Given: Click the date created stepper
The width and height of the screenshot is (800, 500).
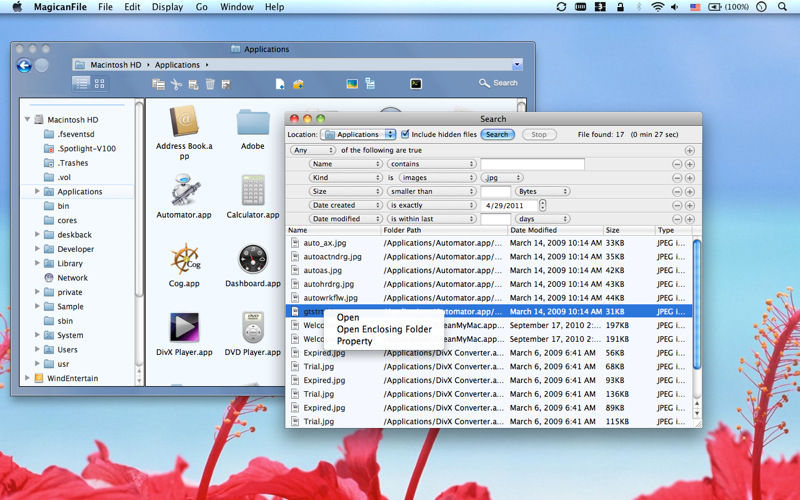Looking at the screenshot, I should [x=542, y=205].
